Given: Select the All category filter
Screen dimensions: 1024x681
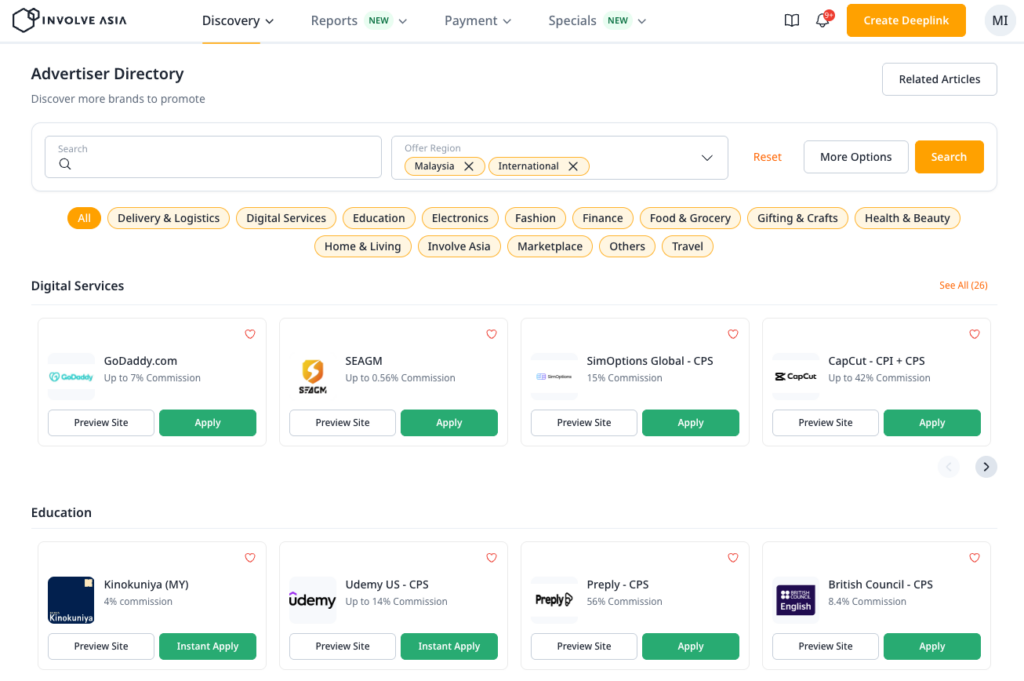Looking at the screenshot, I should (x=84, y=218).
